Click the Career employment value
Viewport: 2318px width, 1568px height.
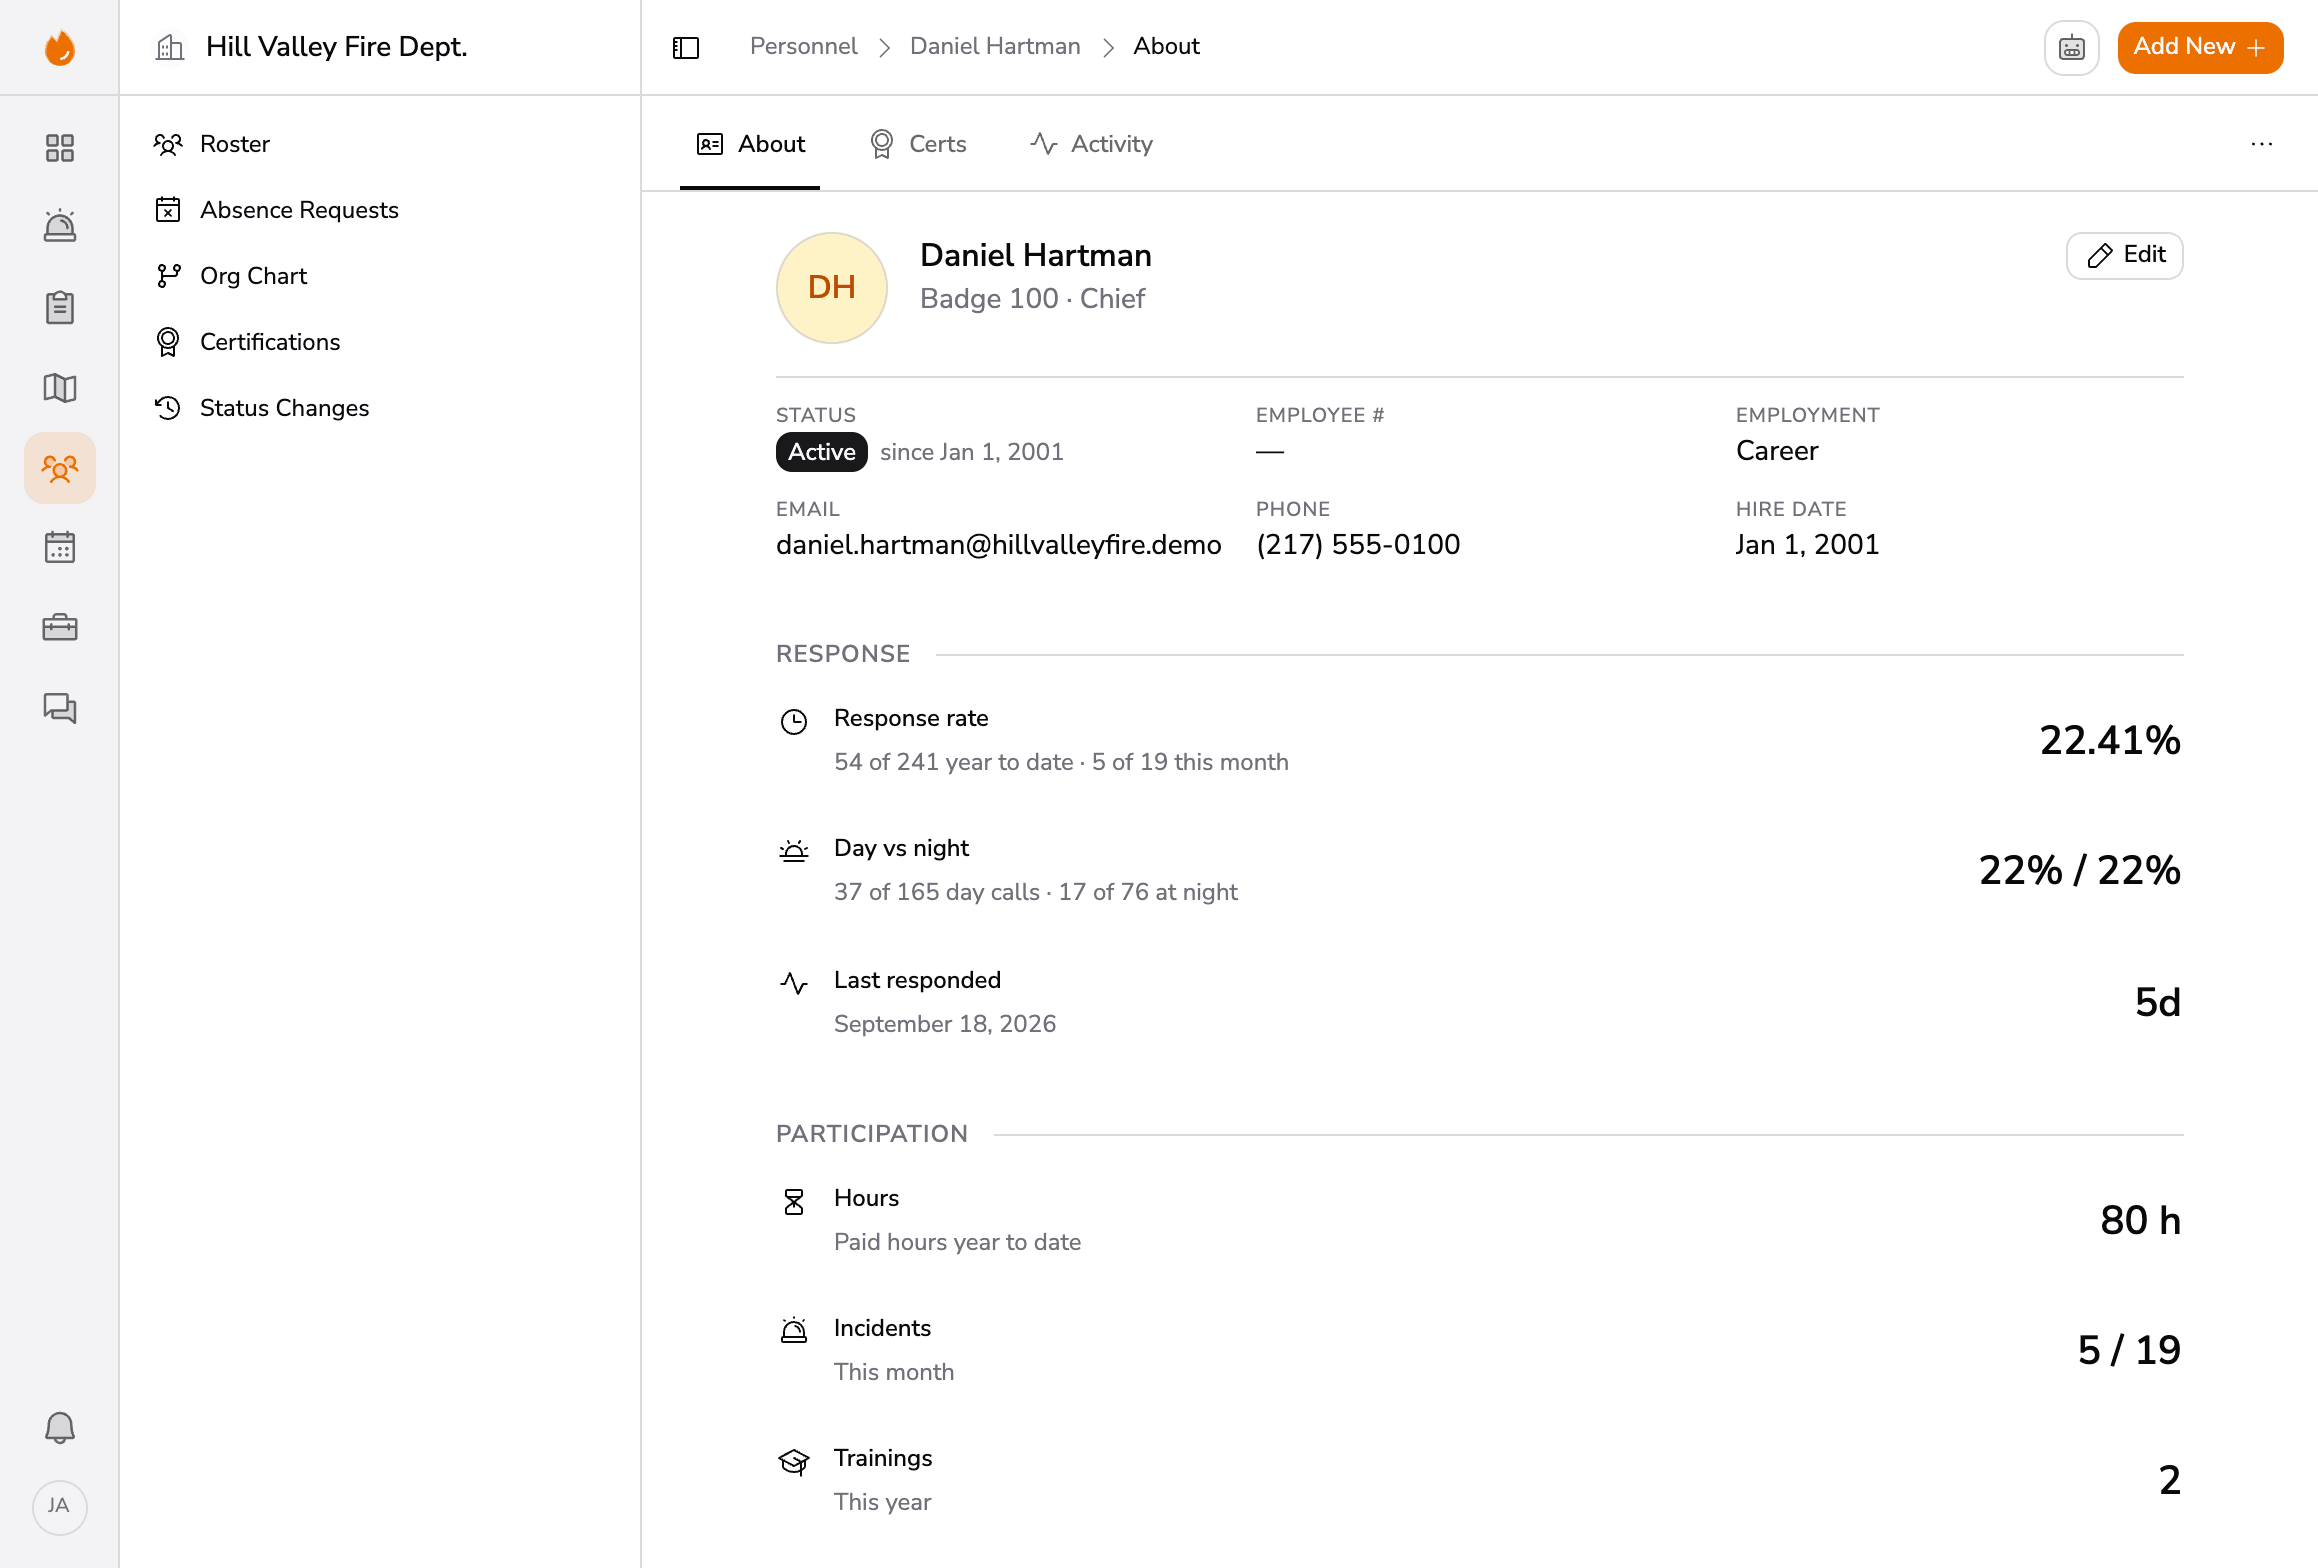tap(1777, 451)
